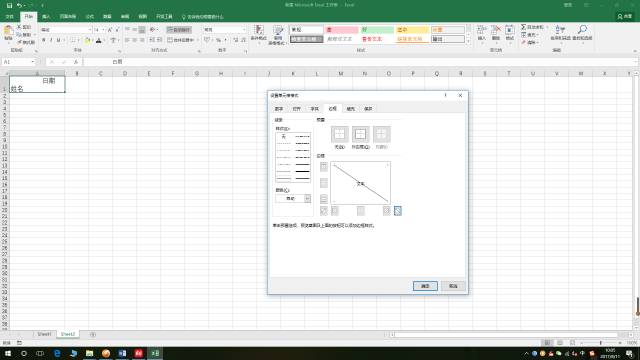This screenshot has width=640, height=360.
Task: Click the Conditional Formatting icon
Action: click(x=259, y=30)
